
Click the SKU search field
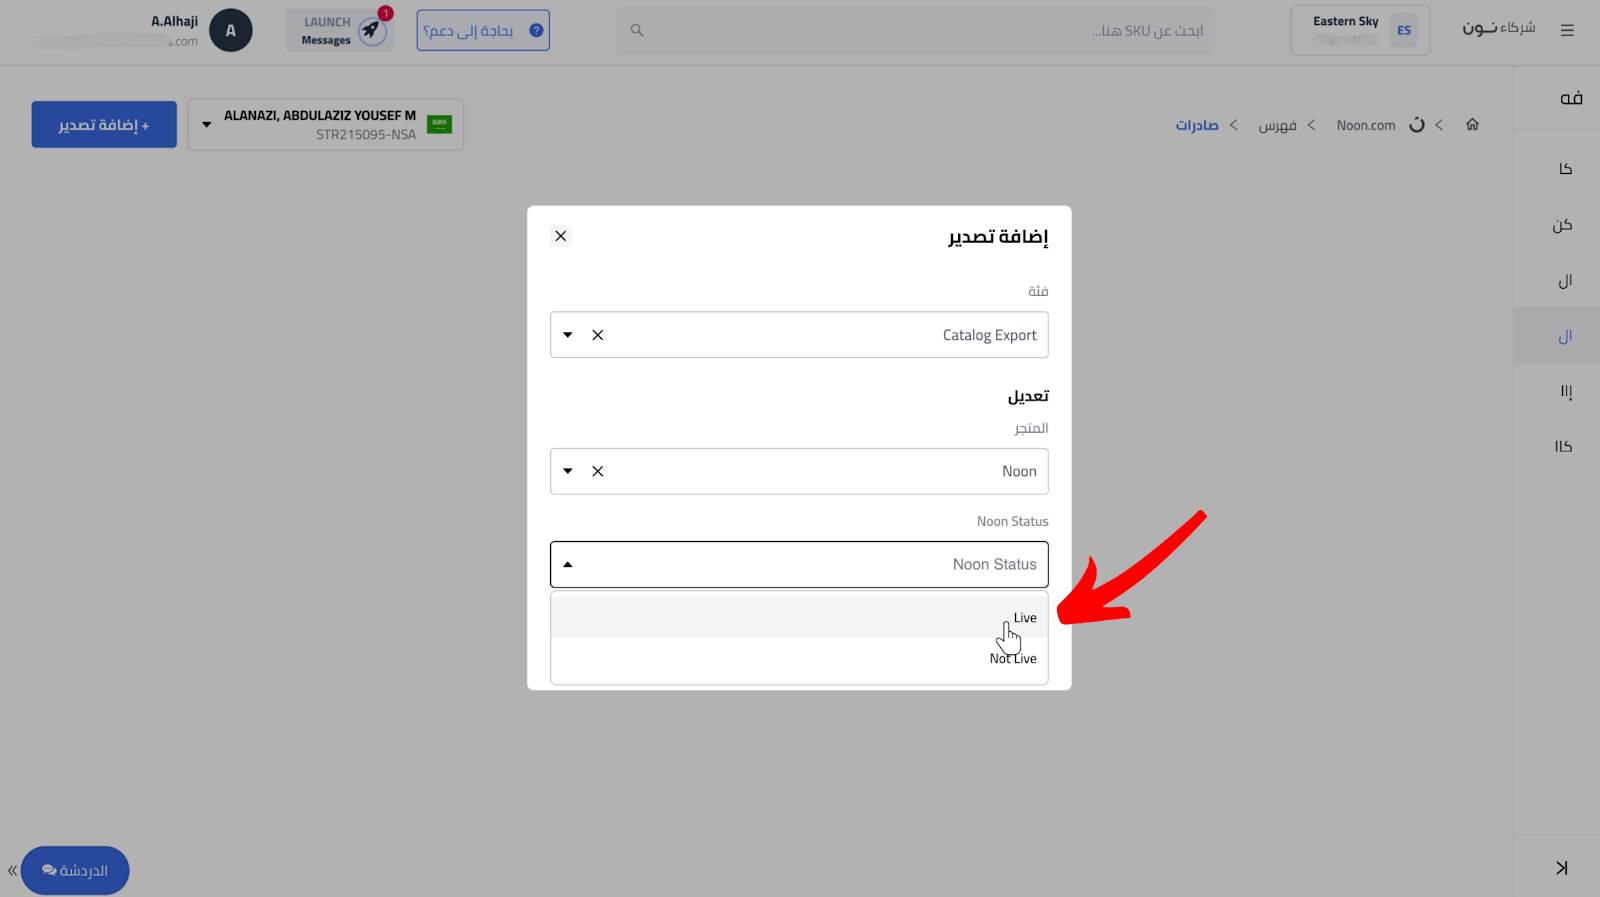coord(915,30)
